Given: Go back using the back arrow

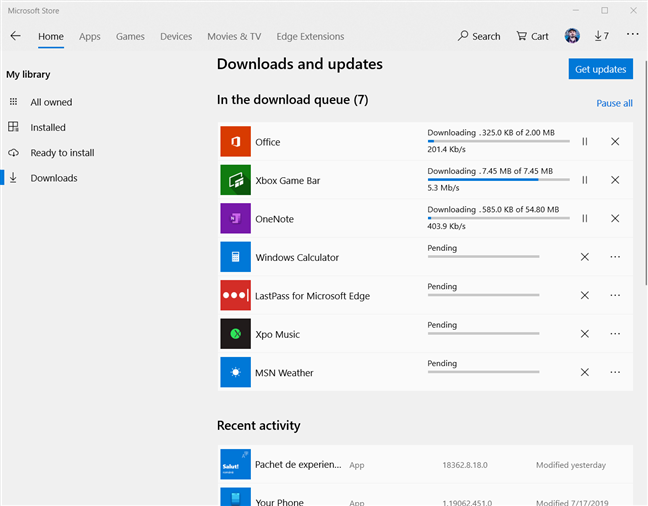Looking at the screenshot, I should (x=16, y=36).
